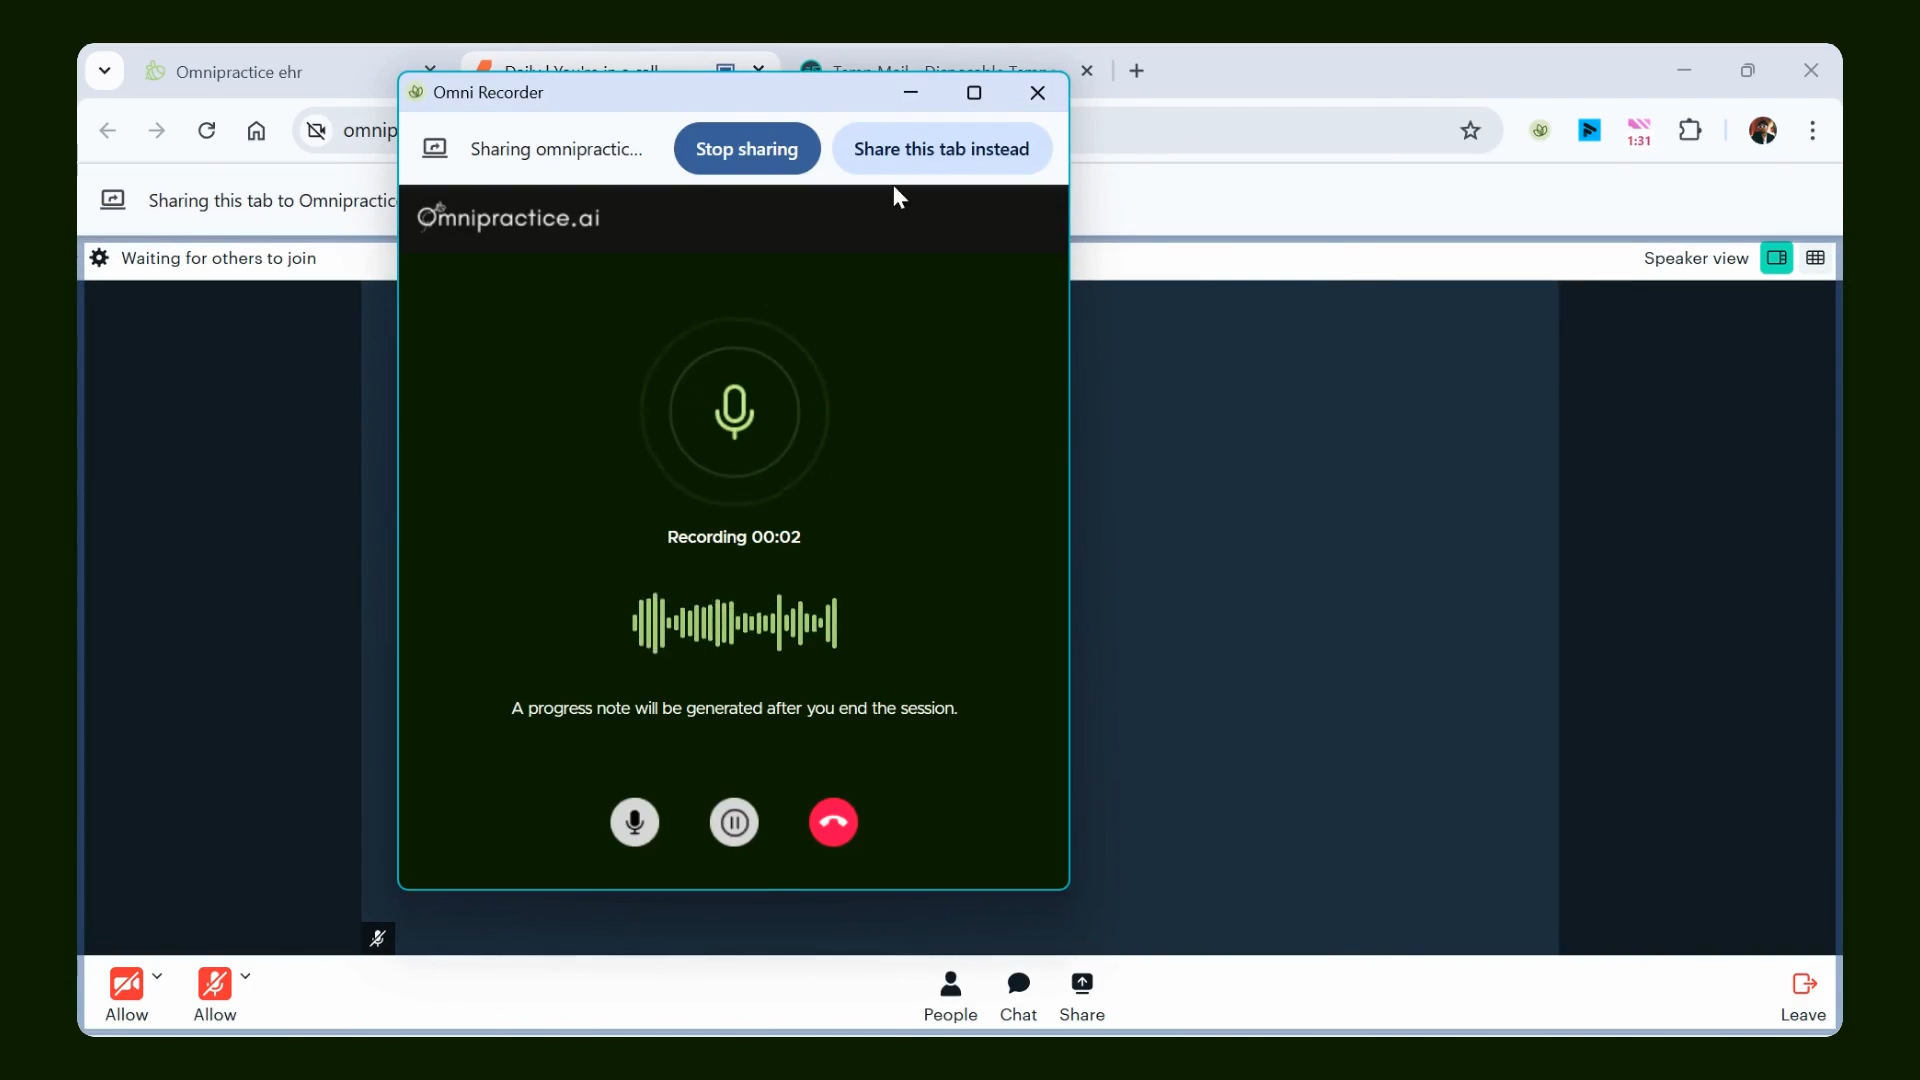Select the Speaker view layout icon
1920x1080 pixels.
pos(1776,258)
